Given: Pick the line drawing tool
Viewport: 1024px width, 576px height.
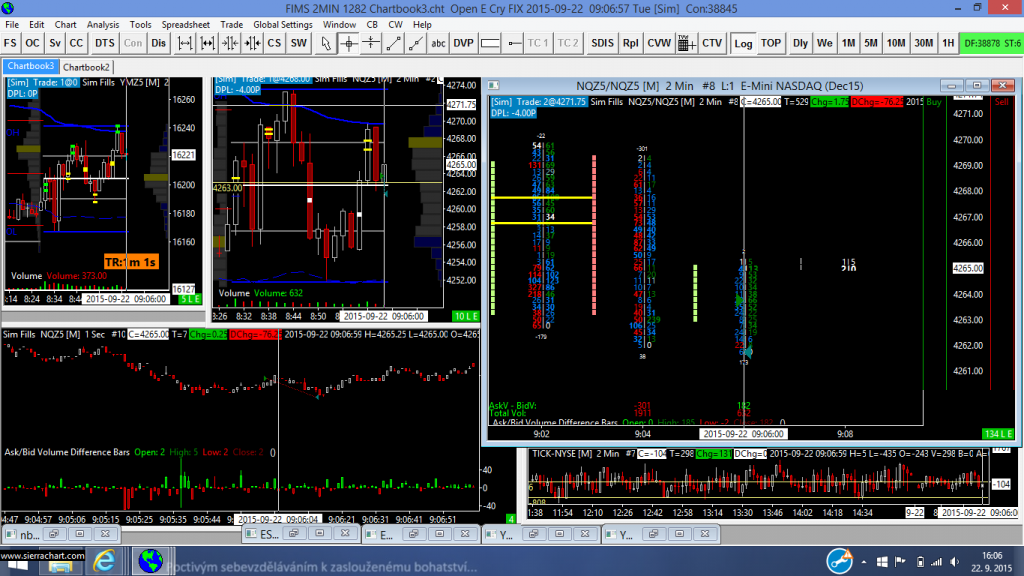Looking at the screenshot, I should (393, 43).
